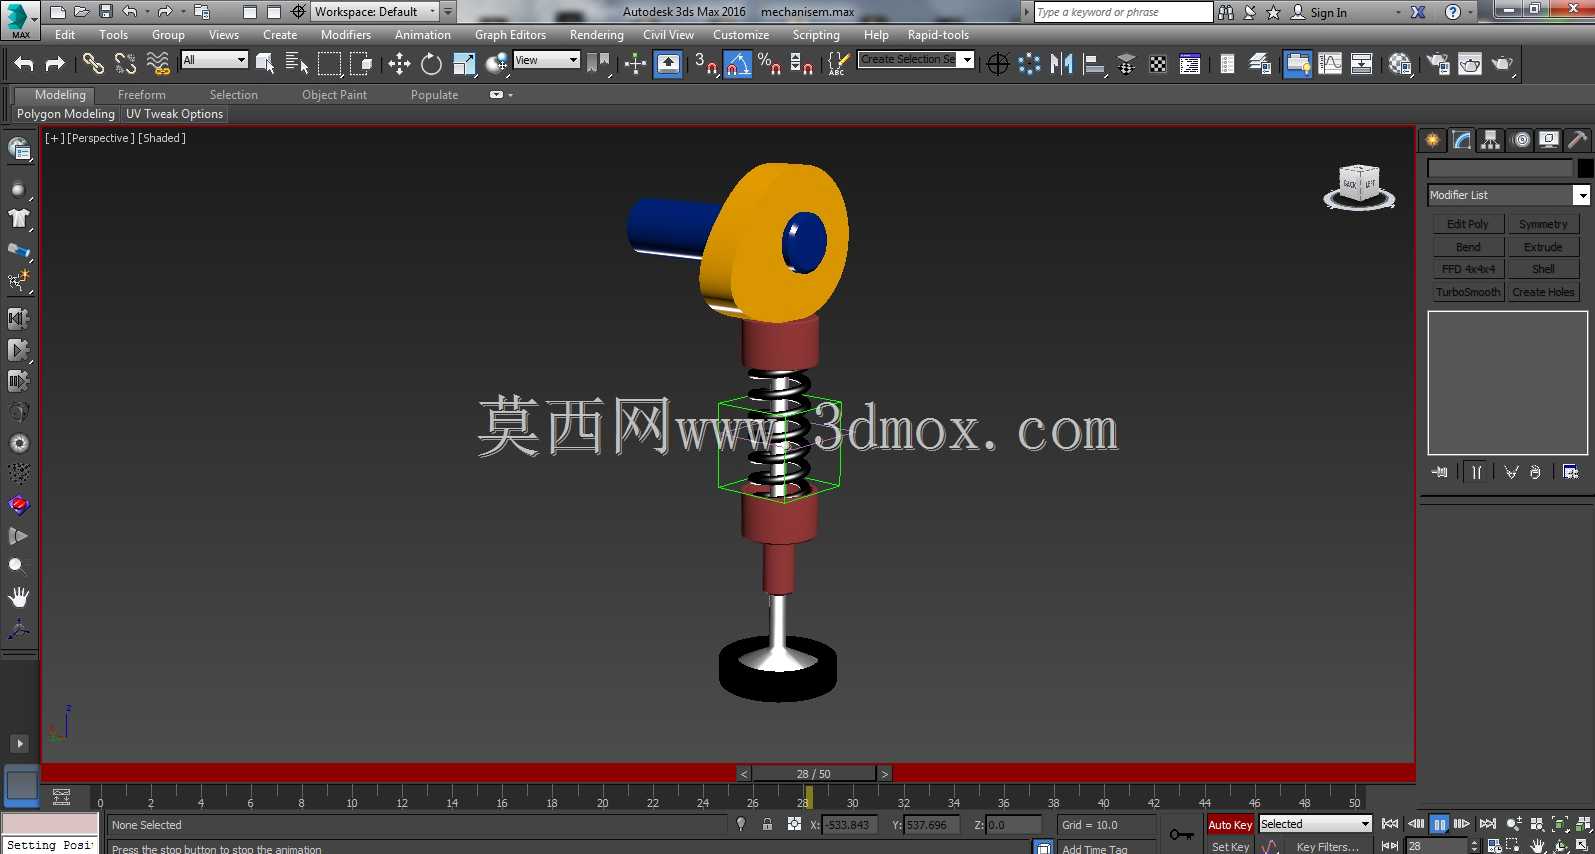Open the key filter Selected dropdown
This screenshot has width=1595, height=854.
click(1315, 824)
